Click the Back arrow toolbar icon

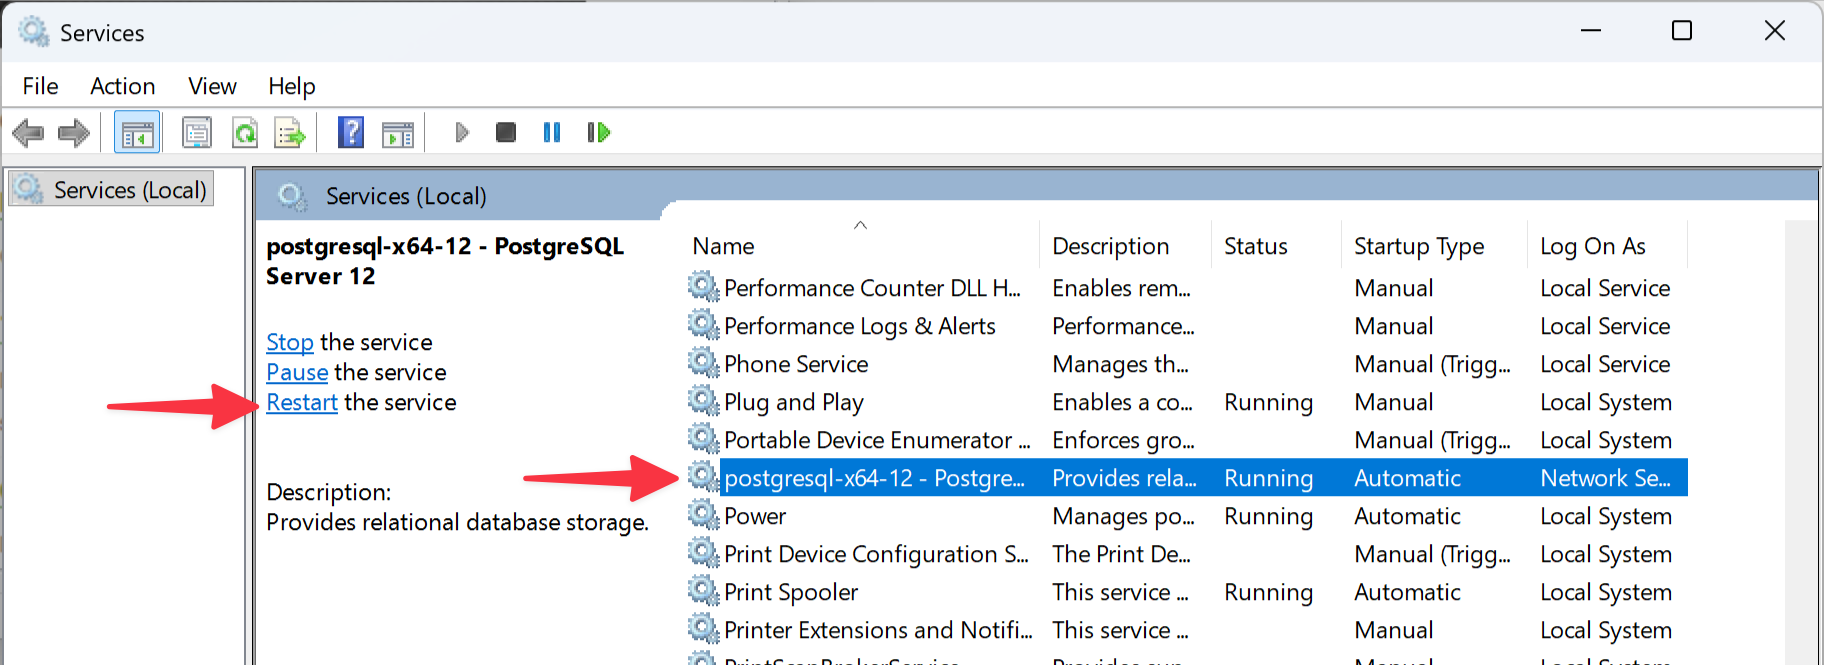click(x=28, y=132)
